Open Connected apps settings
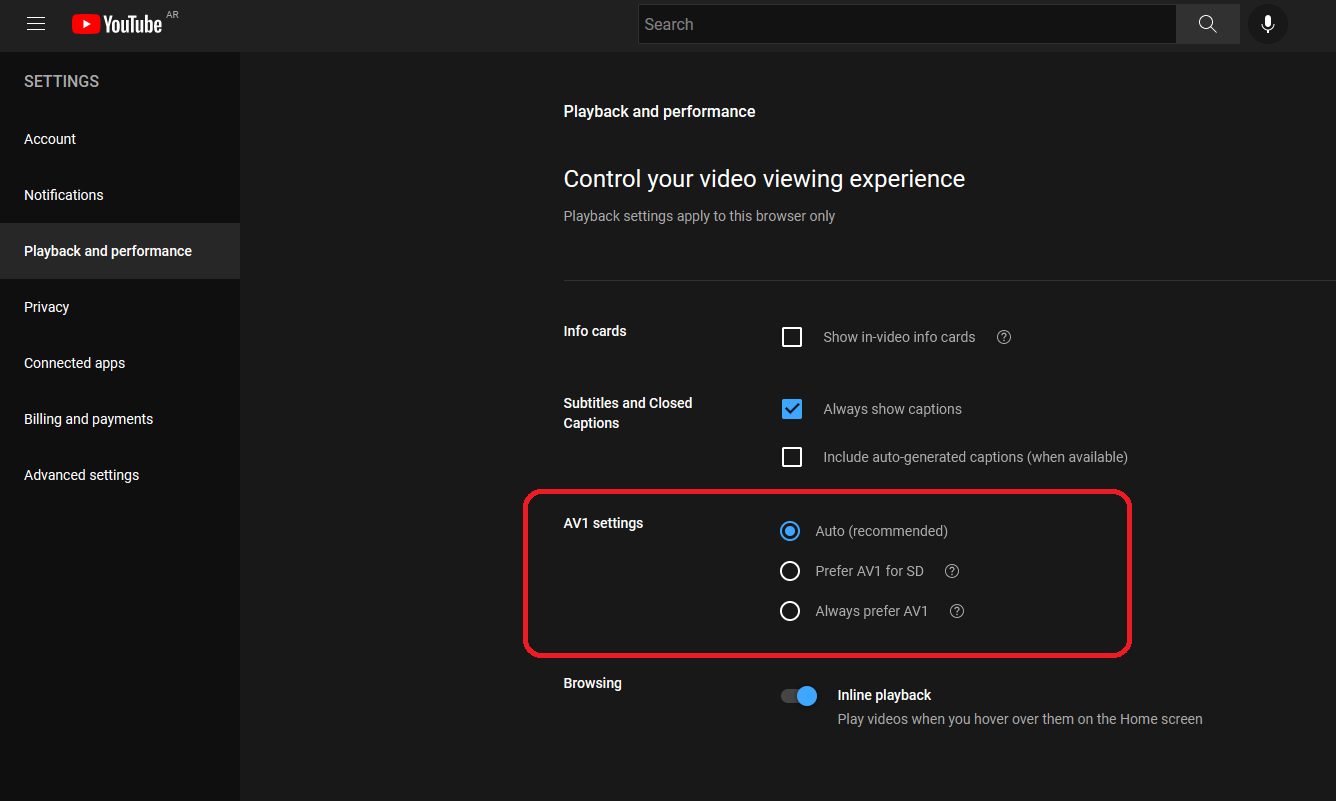 [x=120, y=363]
